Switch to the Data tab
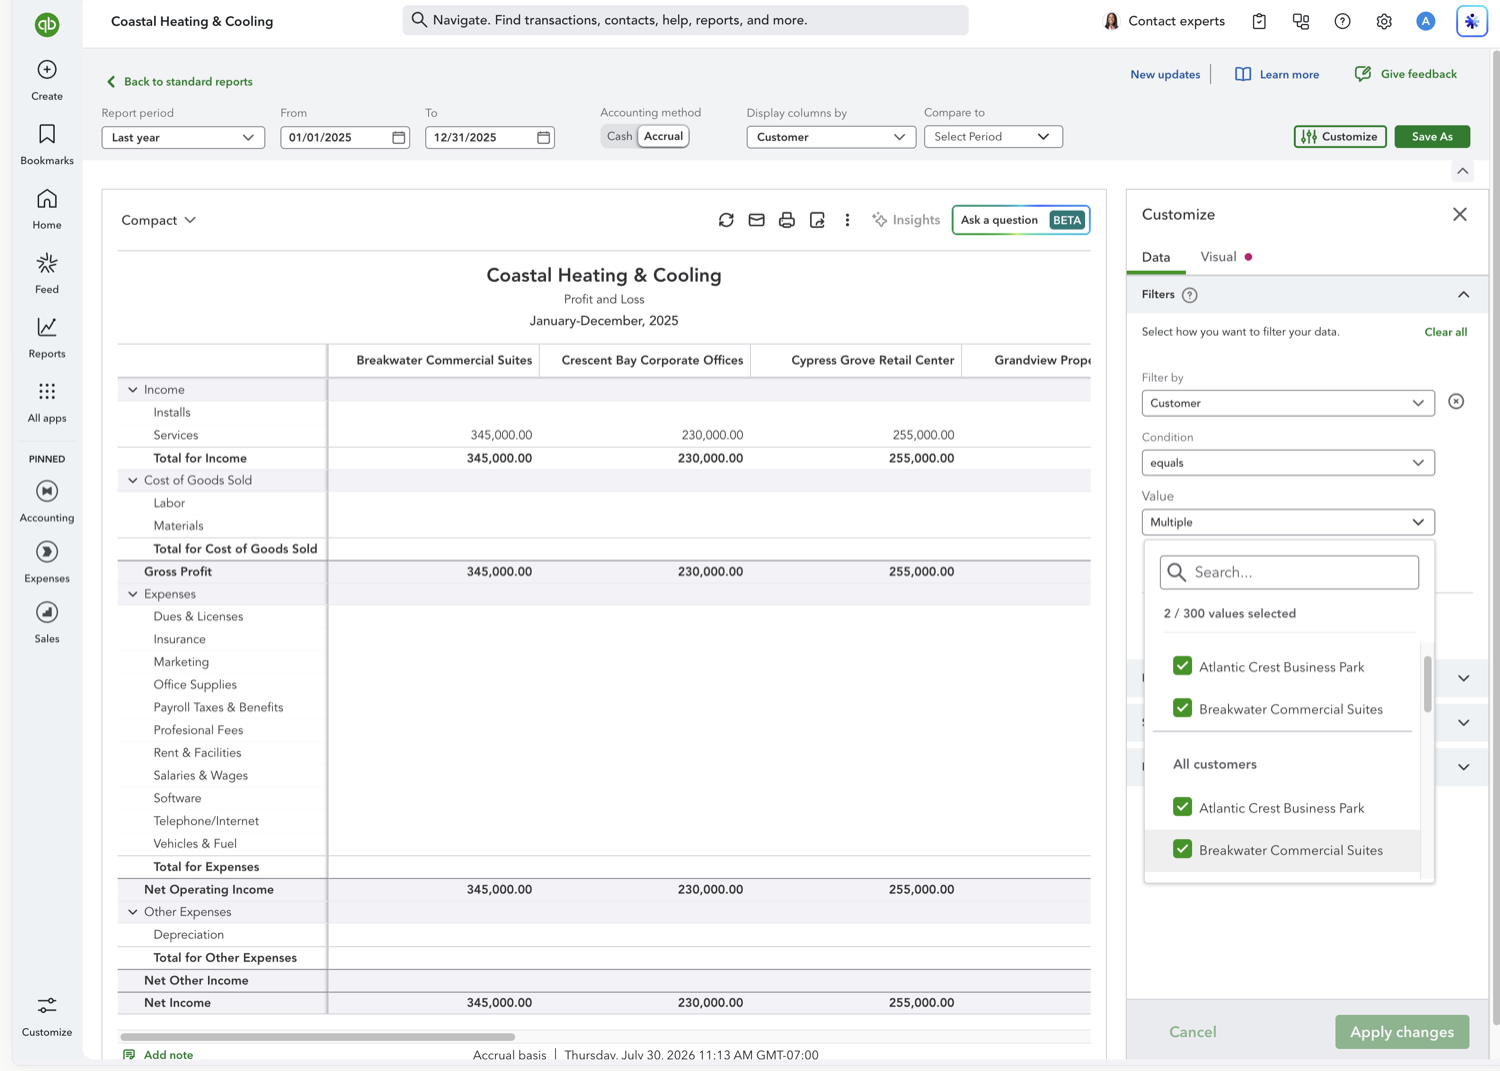 [1156, 257]
